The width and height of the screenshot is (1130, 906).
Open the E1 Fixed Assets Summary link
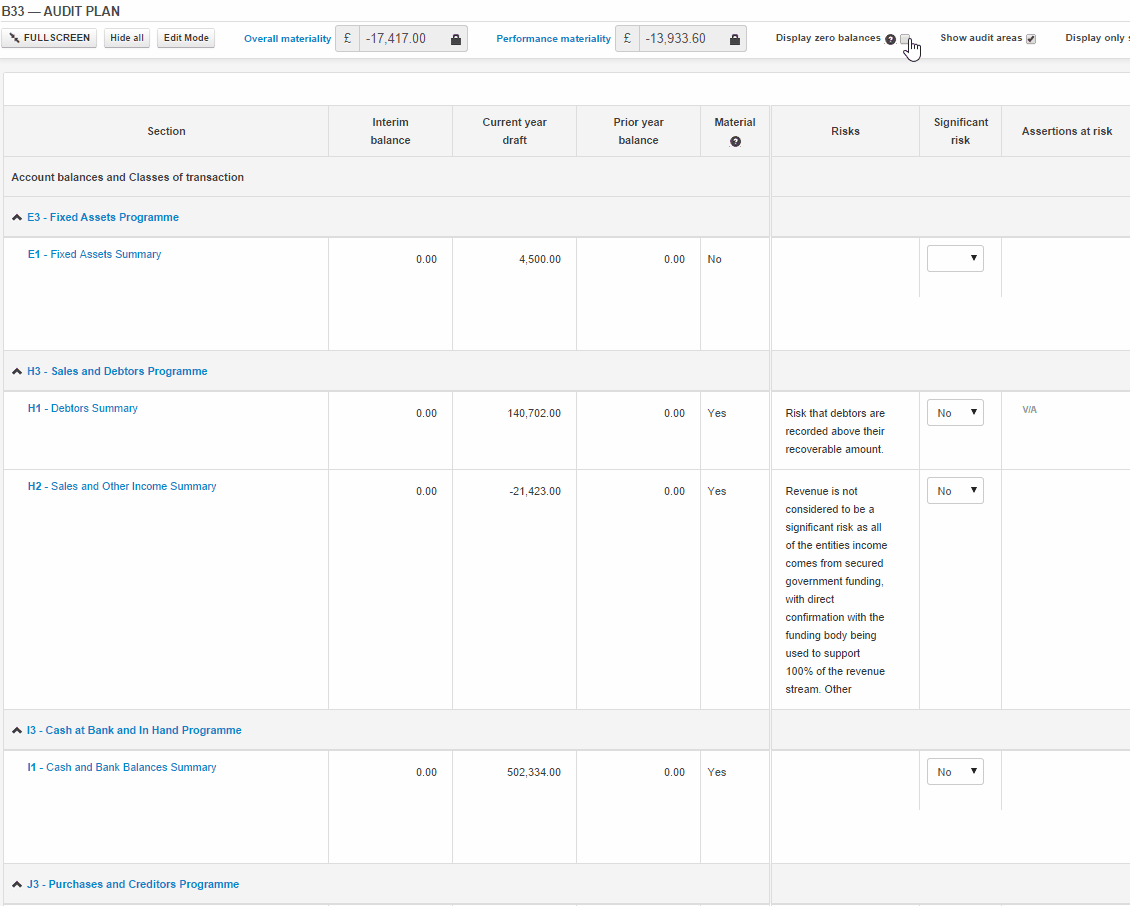click(94, 254)
